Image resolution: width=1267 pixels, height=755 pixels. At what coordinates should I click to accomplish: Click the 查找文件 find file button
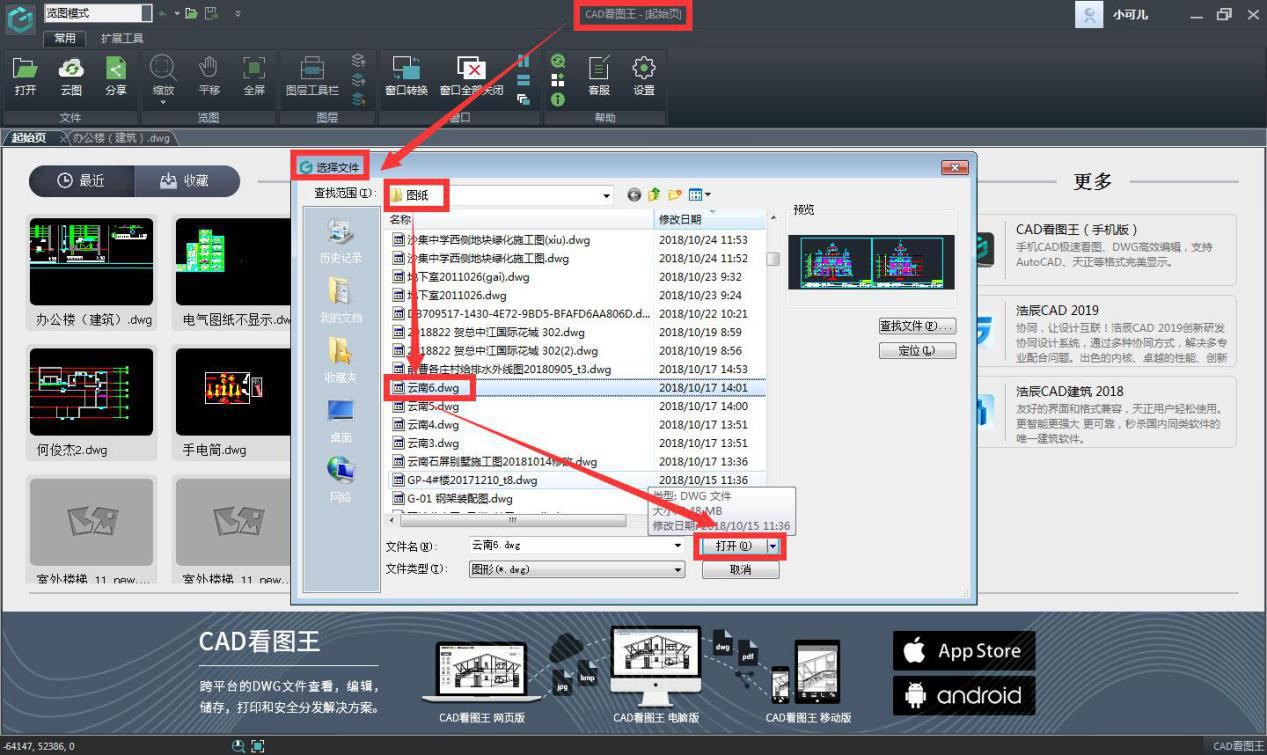(x=917, y=326)
